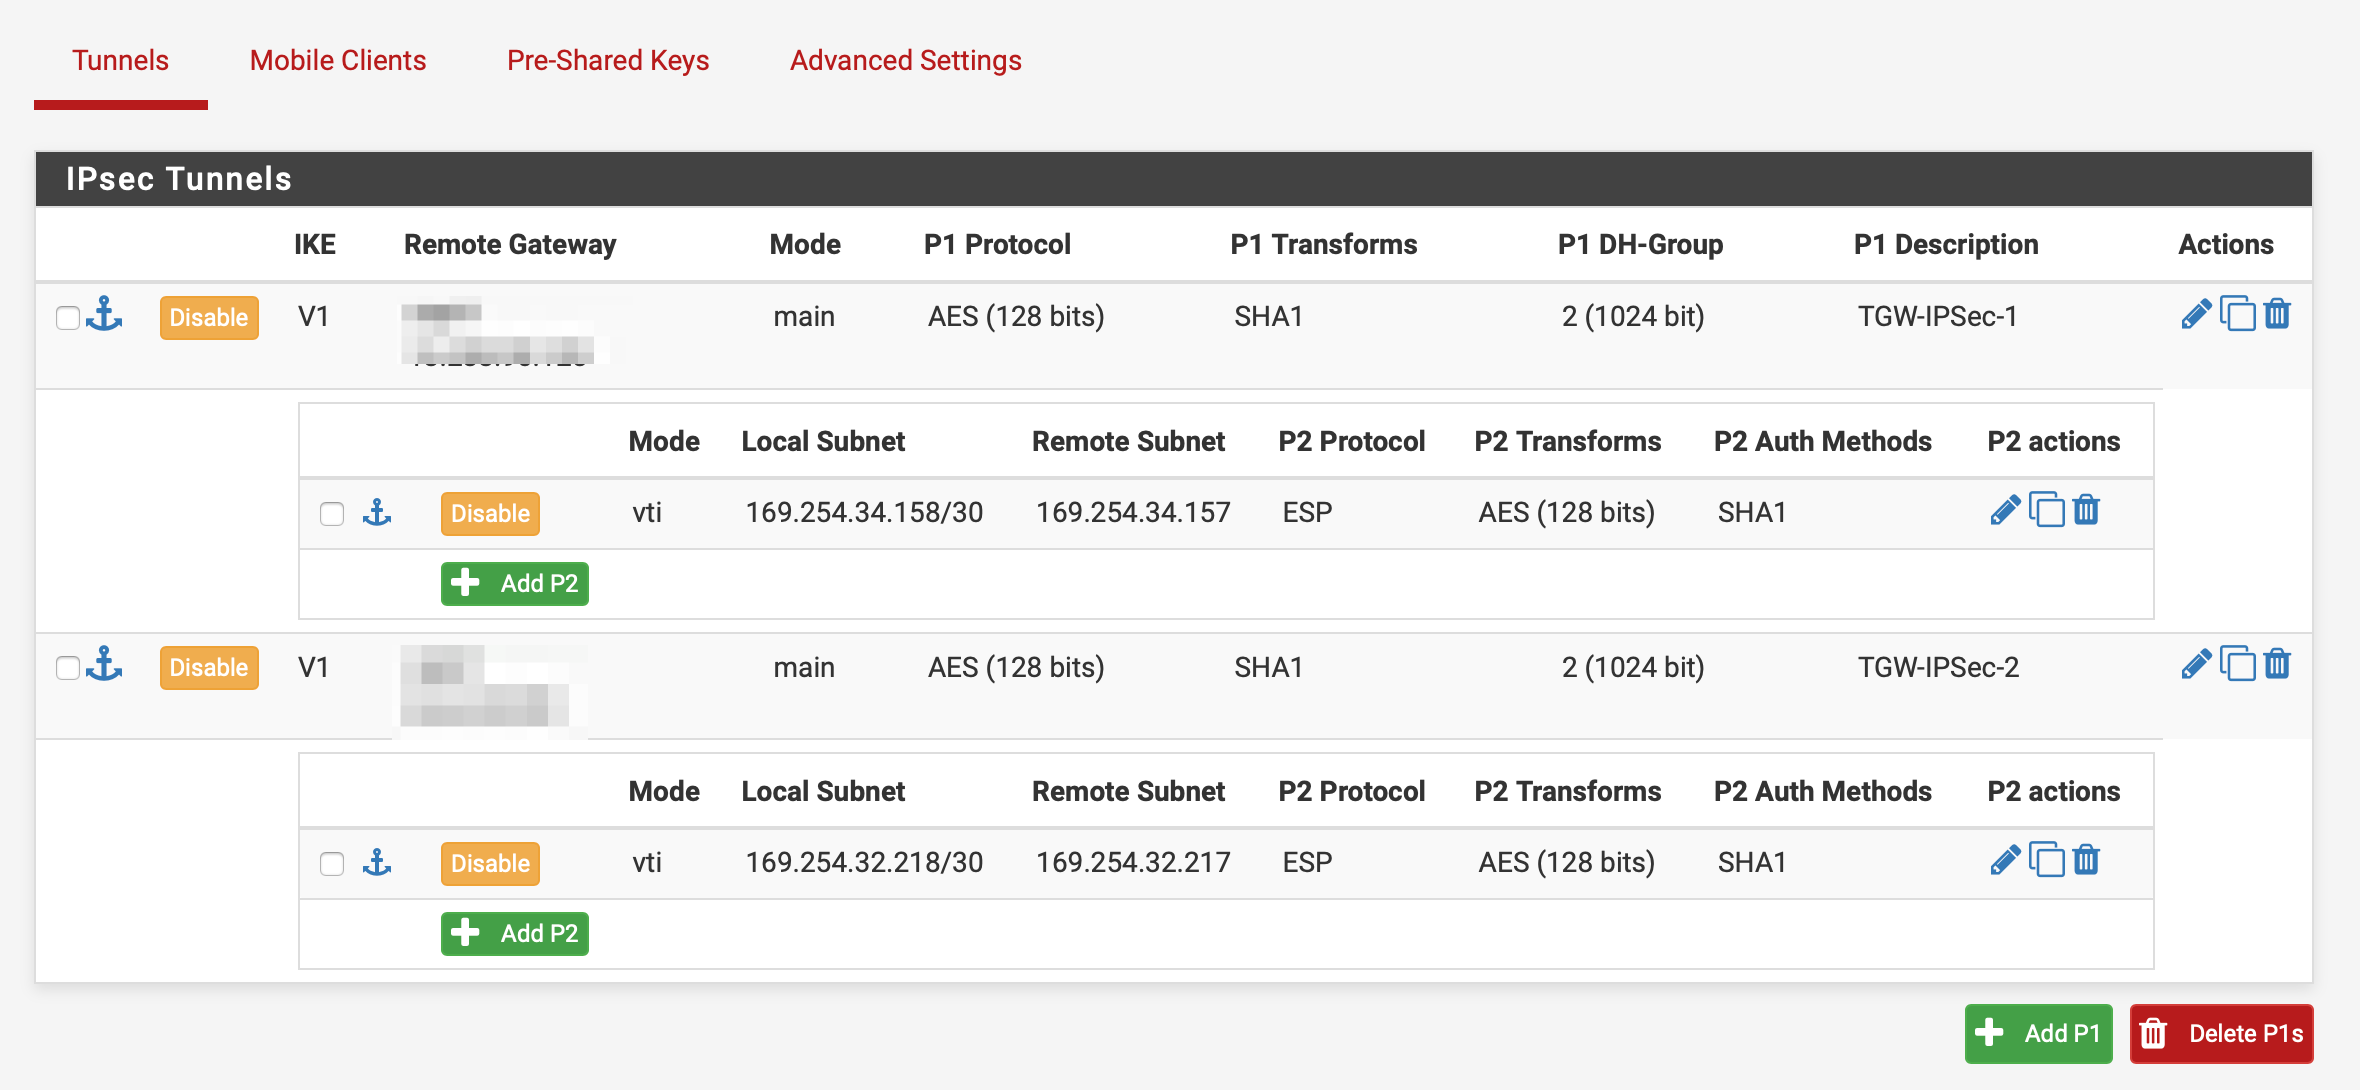Copy the TGW-IPSec-1 phase 1 entry

2238,314
